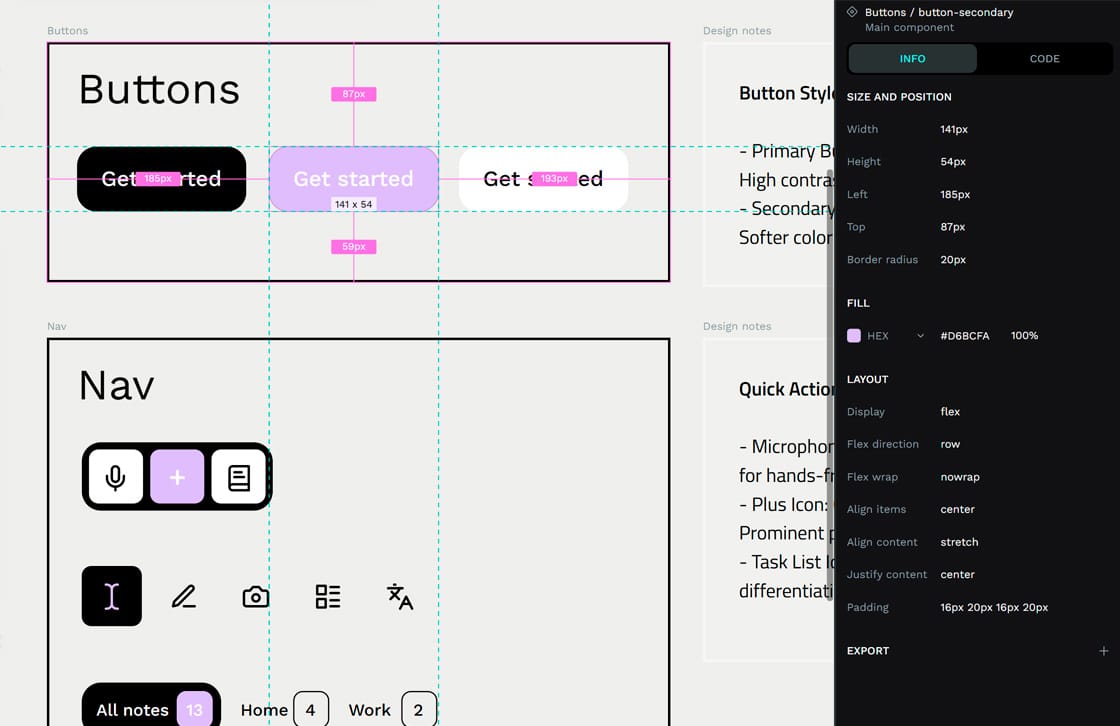Select the camera icon
Viewport: 1120px width, 726px height.
(x=256, y=597)
